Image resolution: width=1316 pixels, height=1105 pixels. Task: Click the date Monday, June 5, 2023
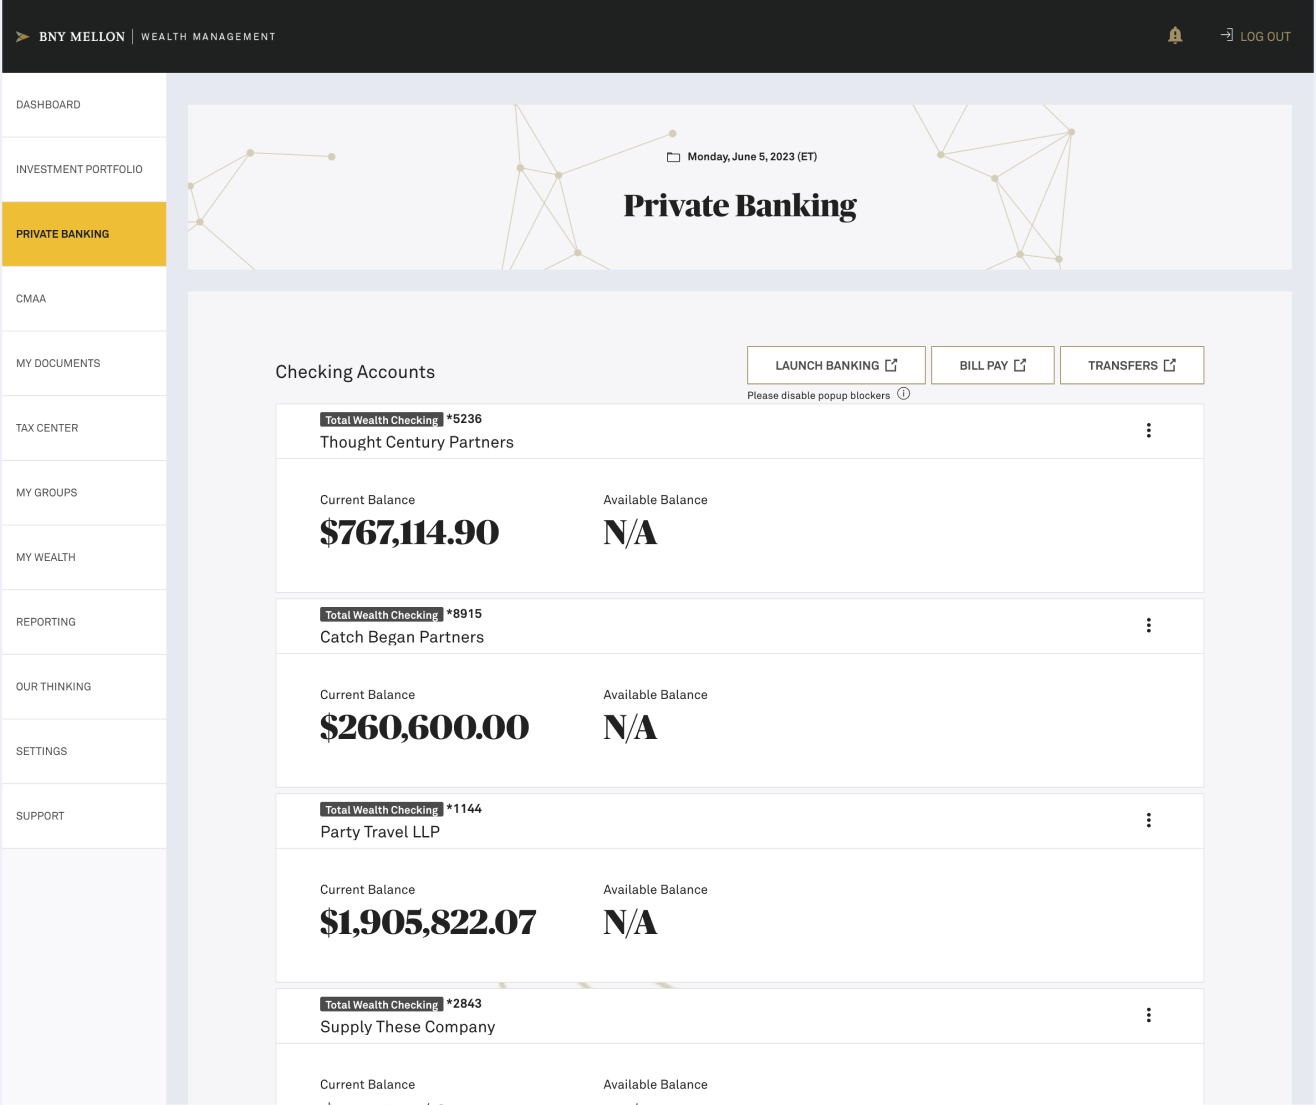point(752,157)
